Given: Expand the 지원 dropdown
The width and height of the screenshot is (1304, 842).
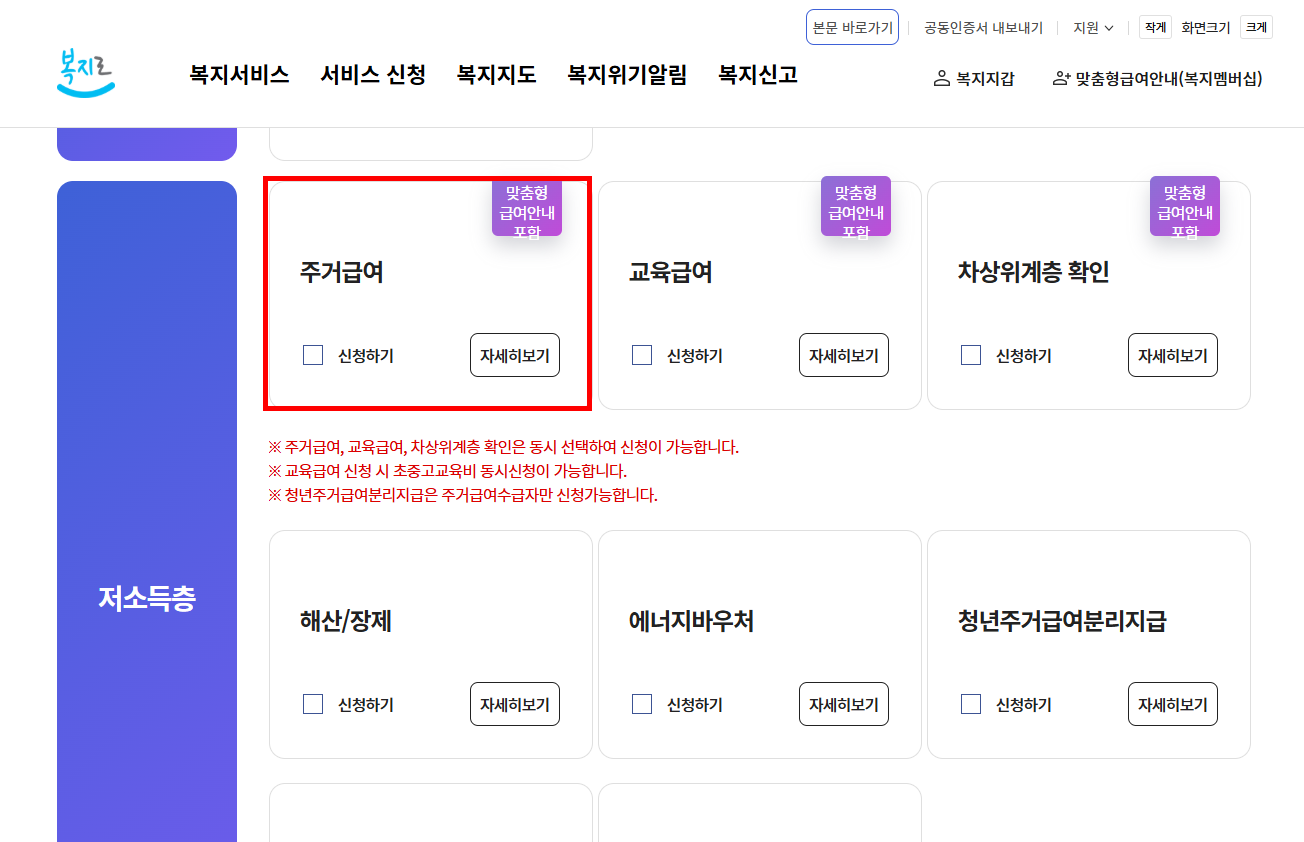Looking at the screenshot, I should click(x=1093, y=28).
